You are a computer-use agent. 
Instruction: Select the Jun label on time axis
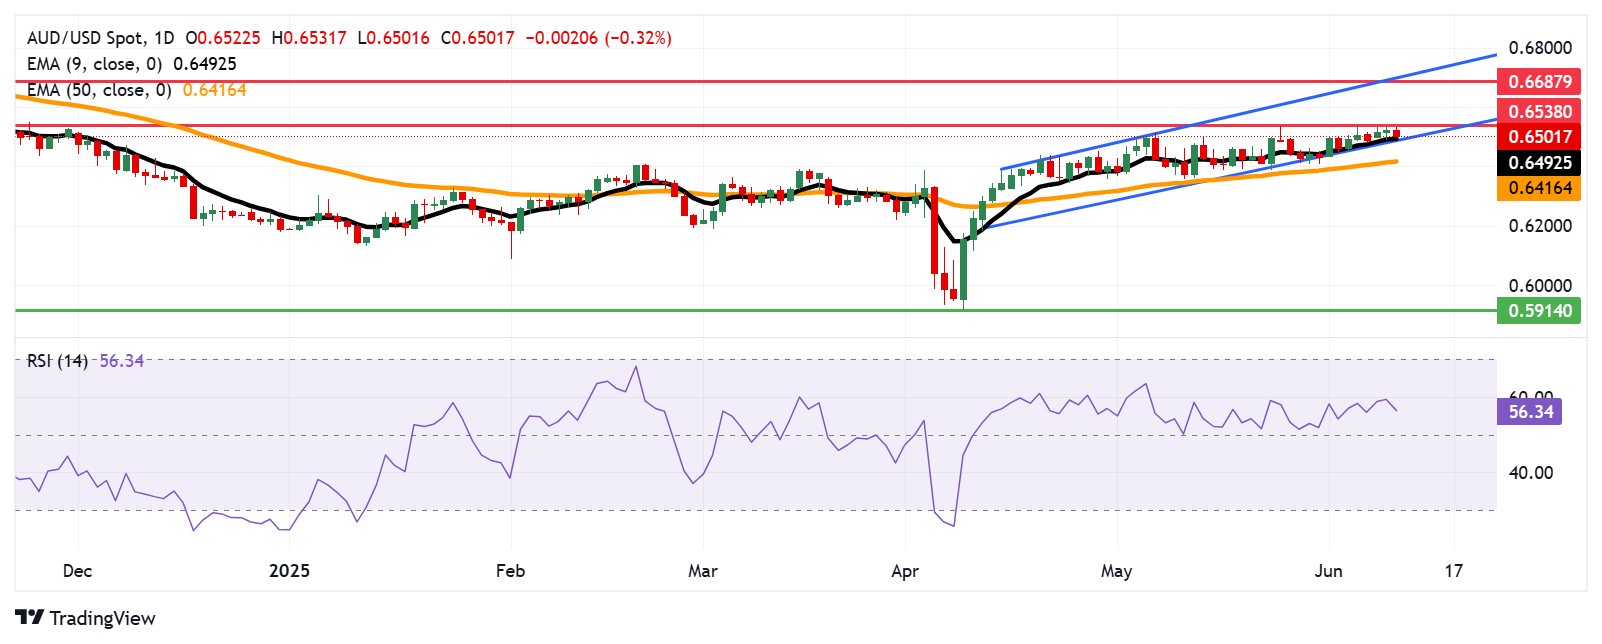[1328, 571]
